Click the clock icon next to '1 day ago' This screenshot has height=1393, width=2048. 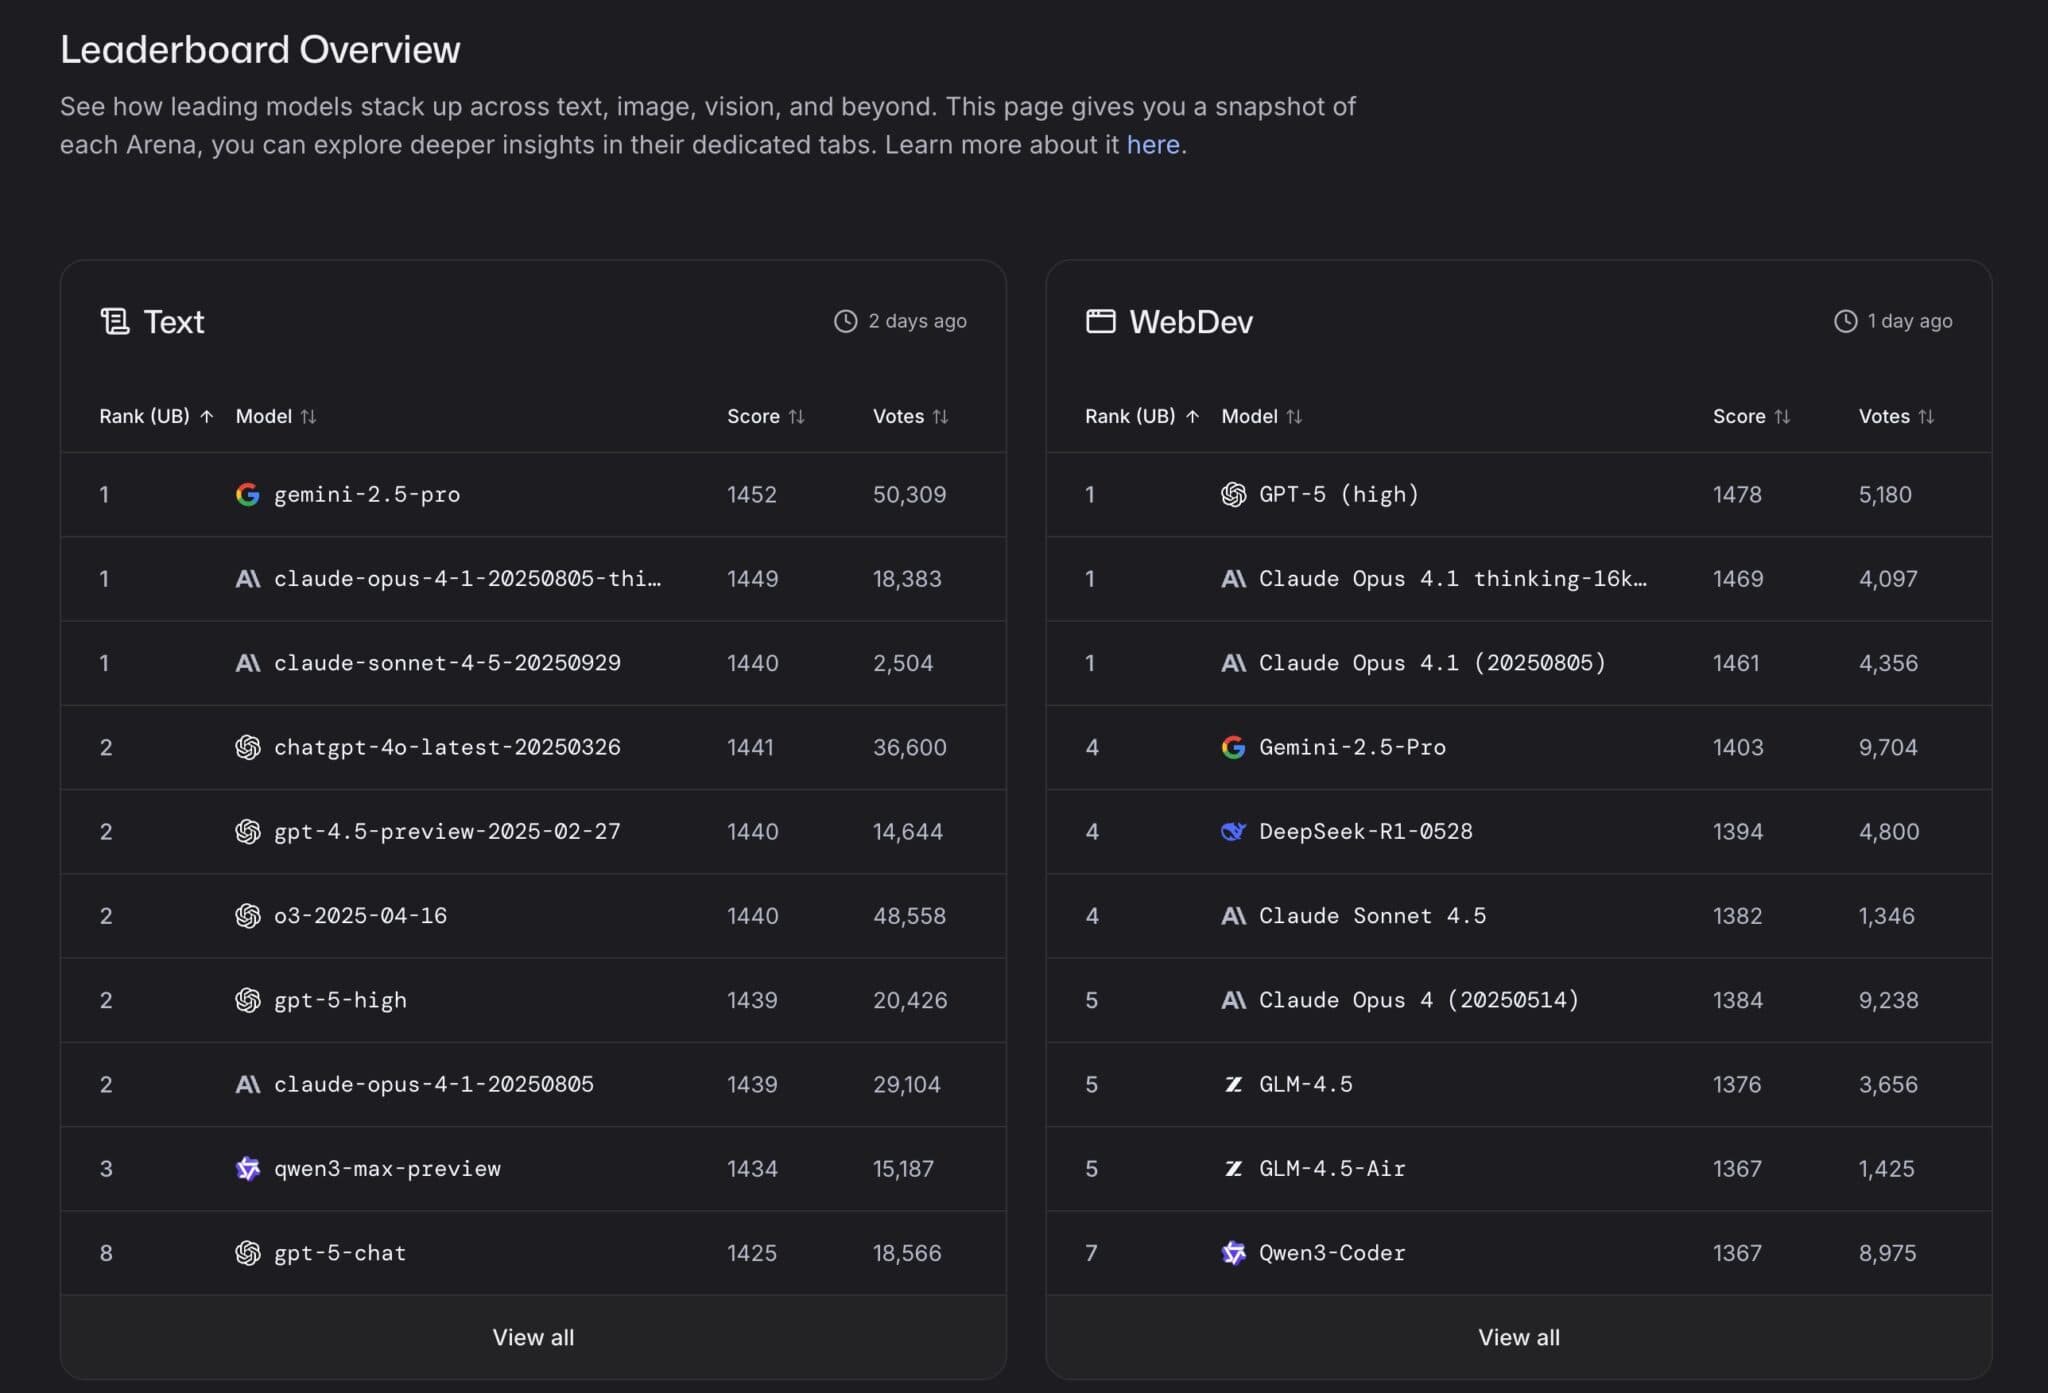pyautogui.click(x=1845, y=321)
